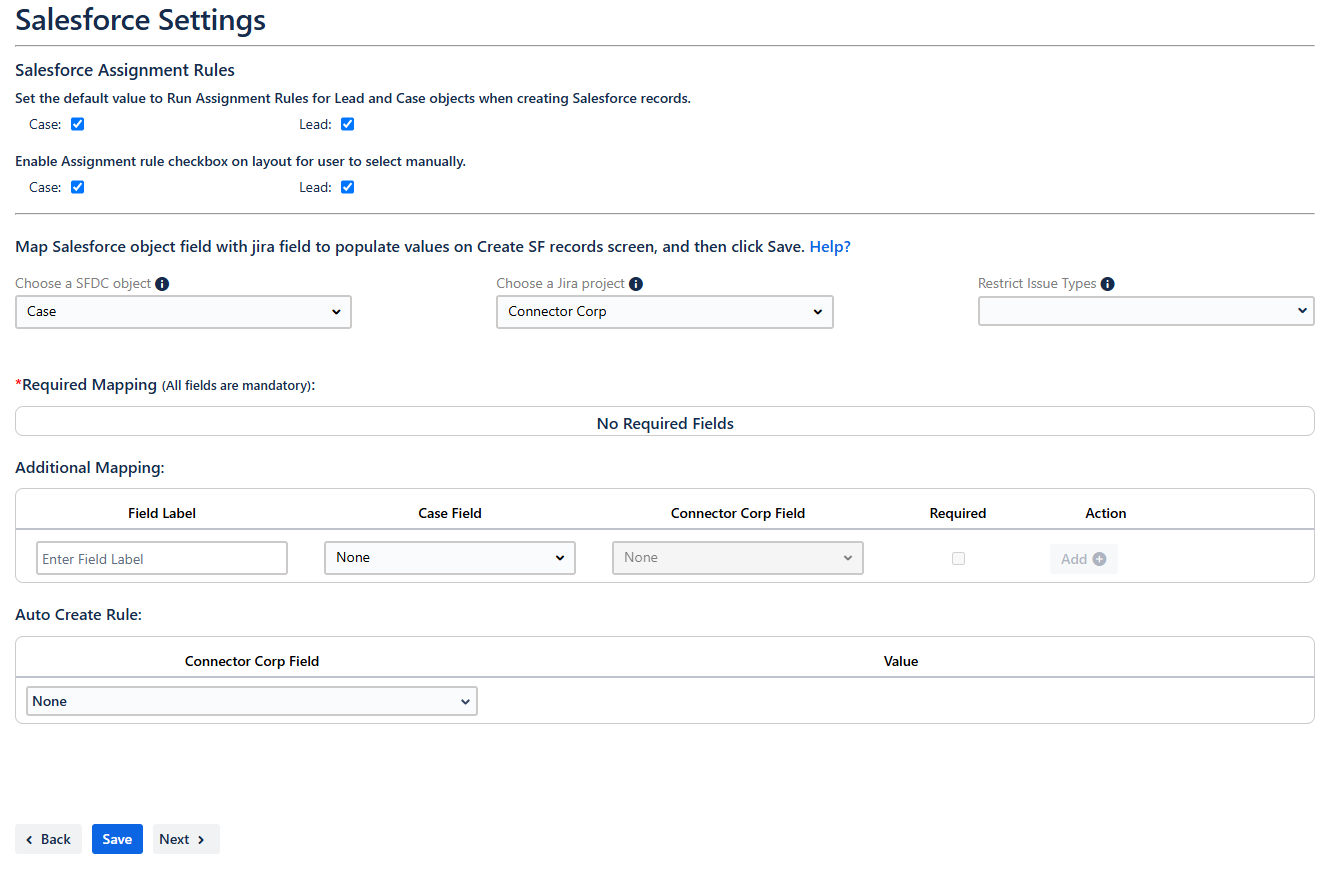Tick the Required checkbox in Additional Mapping
This screenshot has width=1338, height=874.
[958, 559]
